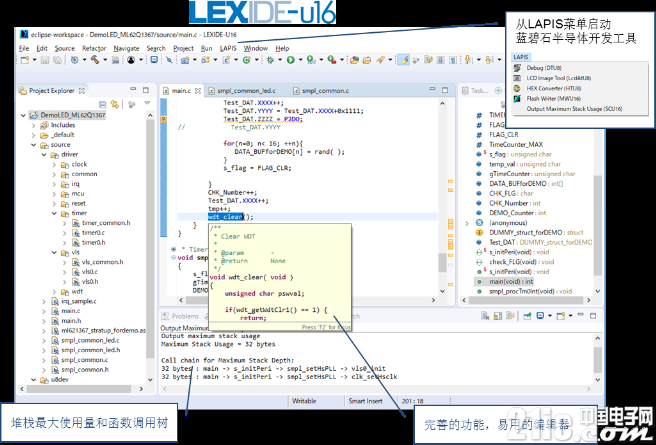
Task: Click the Save toolbar icon
Action: click(x=45, y=60)
